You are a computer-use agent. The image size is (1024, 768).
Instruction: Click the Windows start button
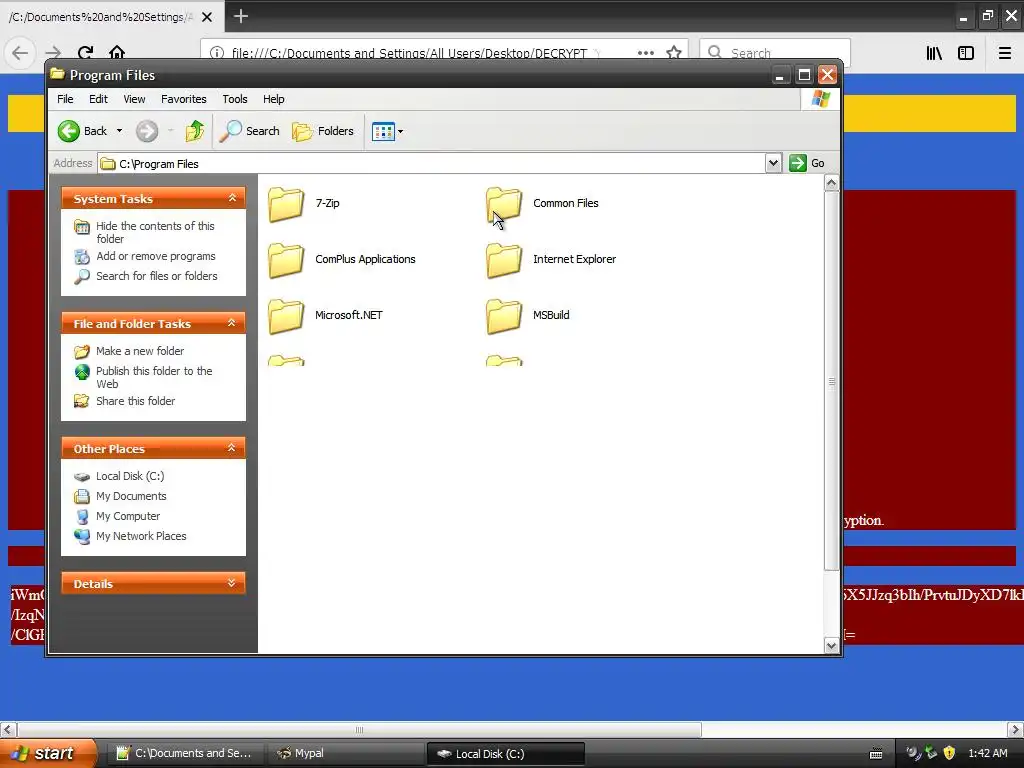click(x=48, y=753)
